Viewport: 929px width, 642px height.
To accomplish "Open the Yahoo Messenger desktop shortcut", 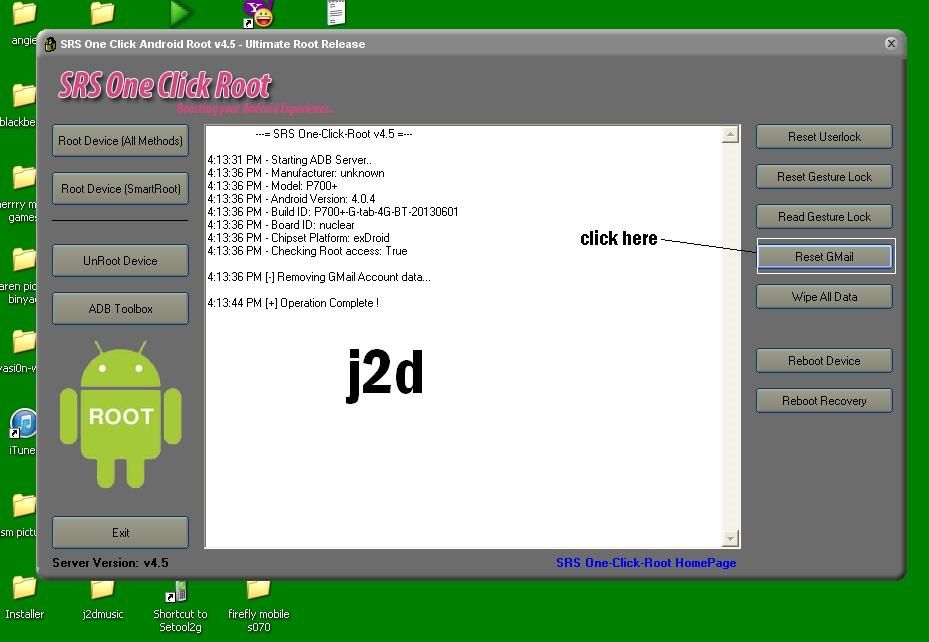I will [259, 13].
